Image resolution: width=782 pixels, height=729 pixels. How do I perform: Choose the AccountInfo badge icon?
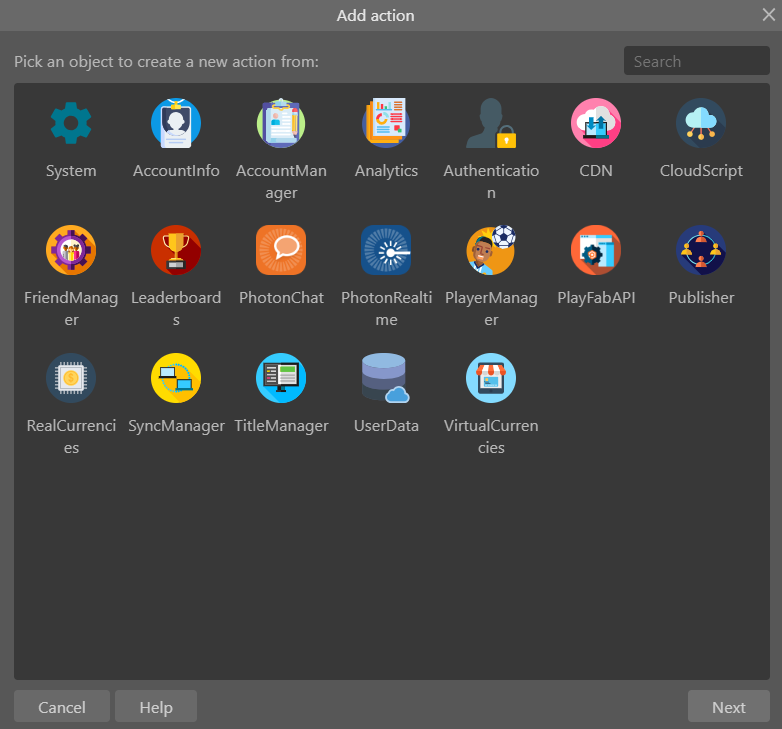176,123
